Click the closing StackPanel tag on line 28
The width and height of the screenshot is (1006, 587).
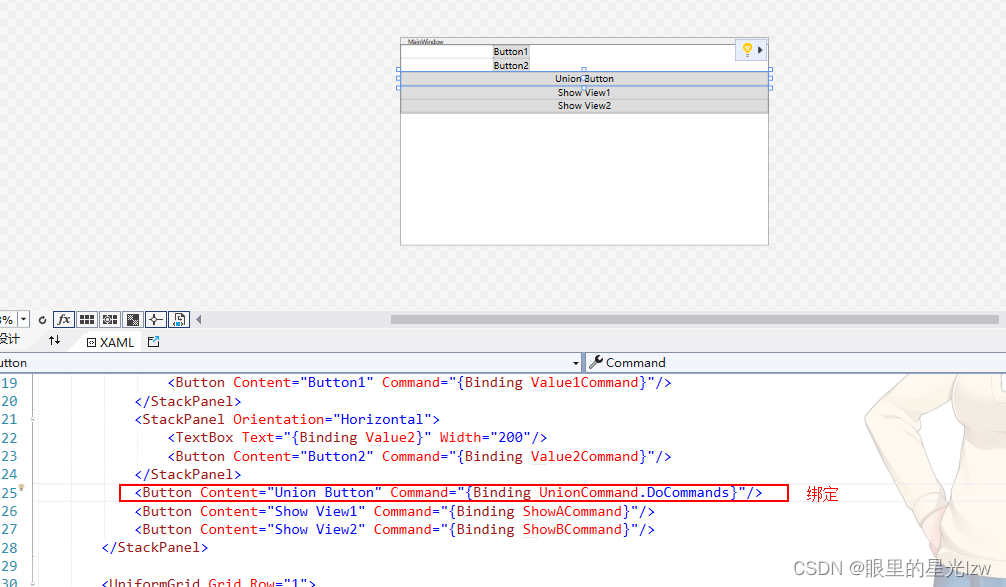point(155,548)
